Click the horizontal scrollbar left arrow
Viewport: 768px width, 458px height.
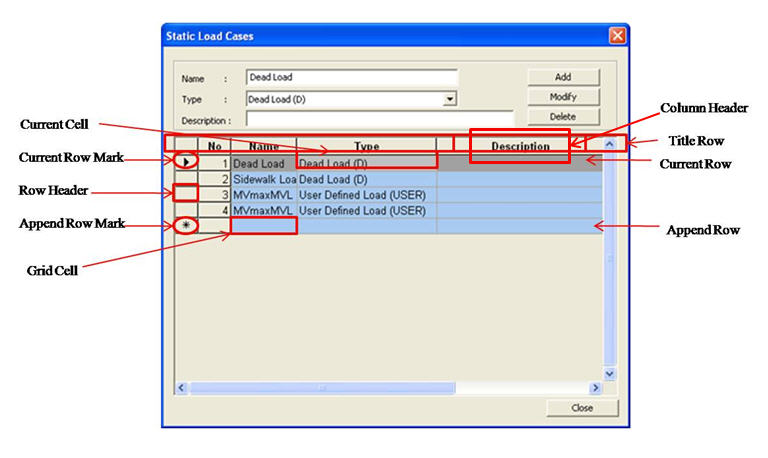click(182, 387)
